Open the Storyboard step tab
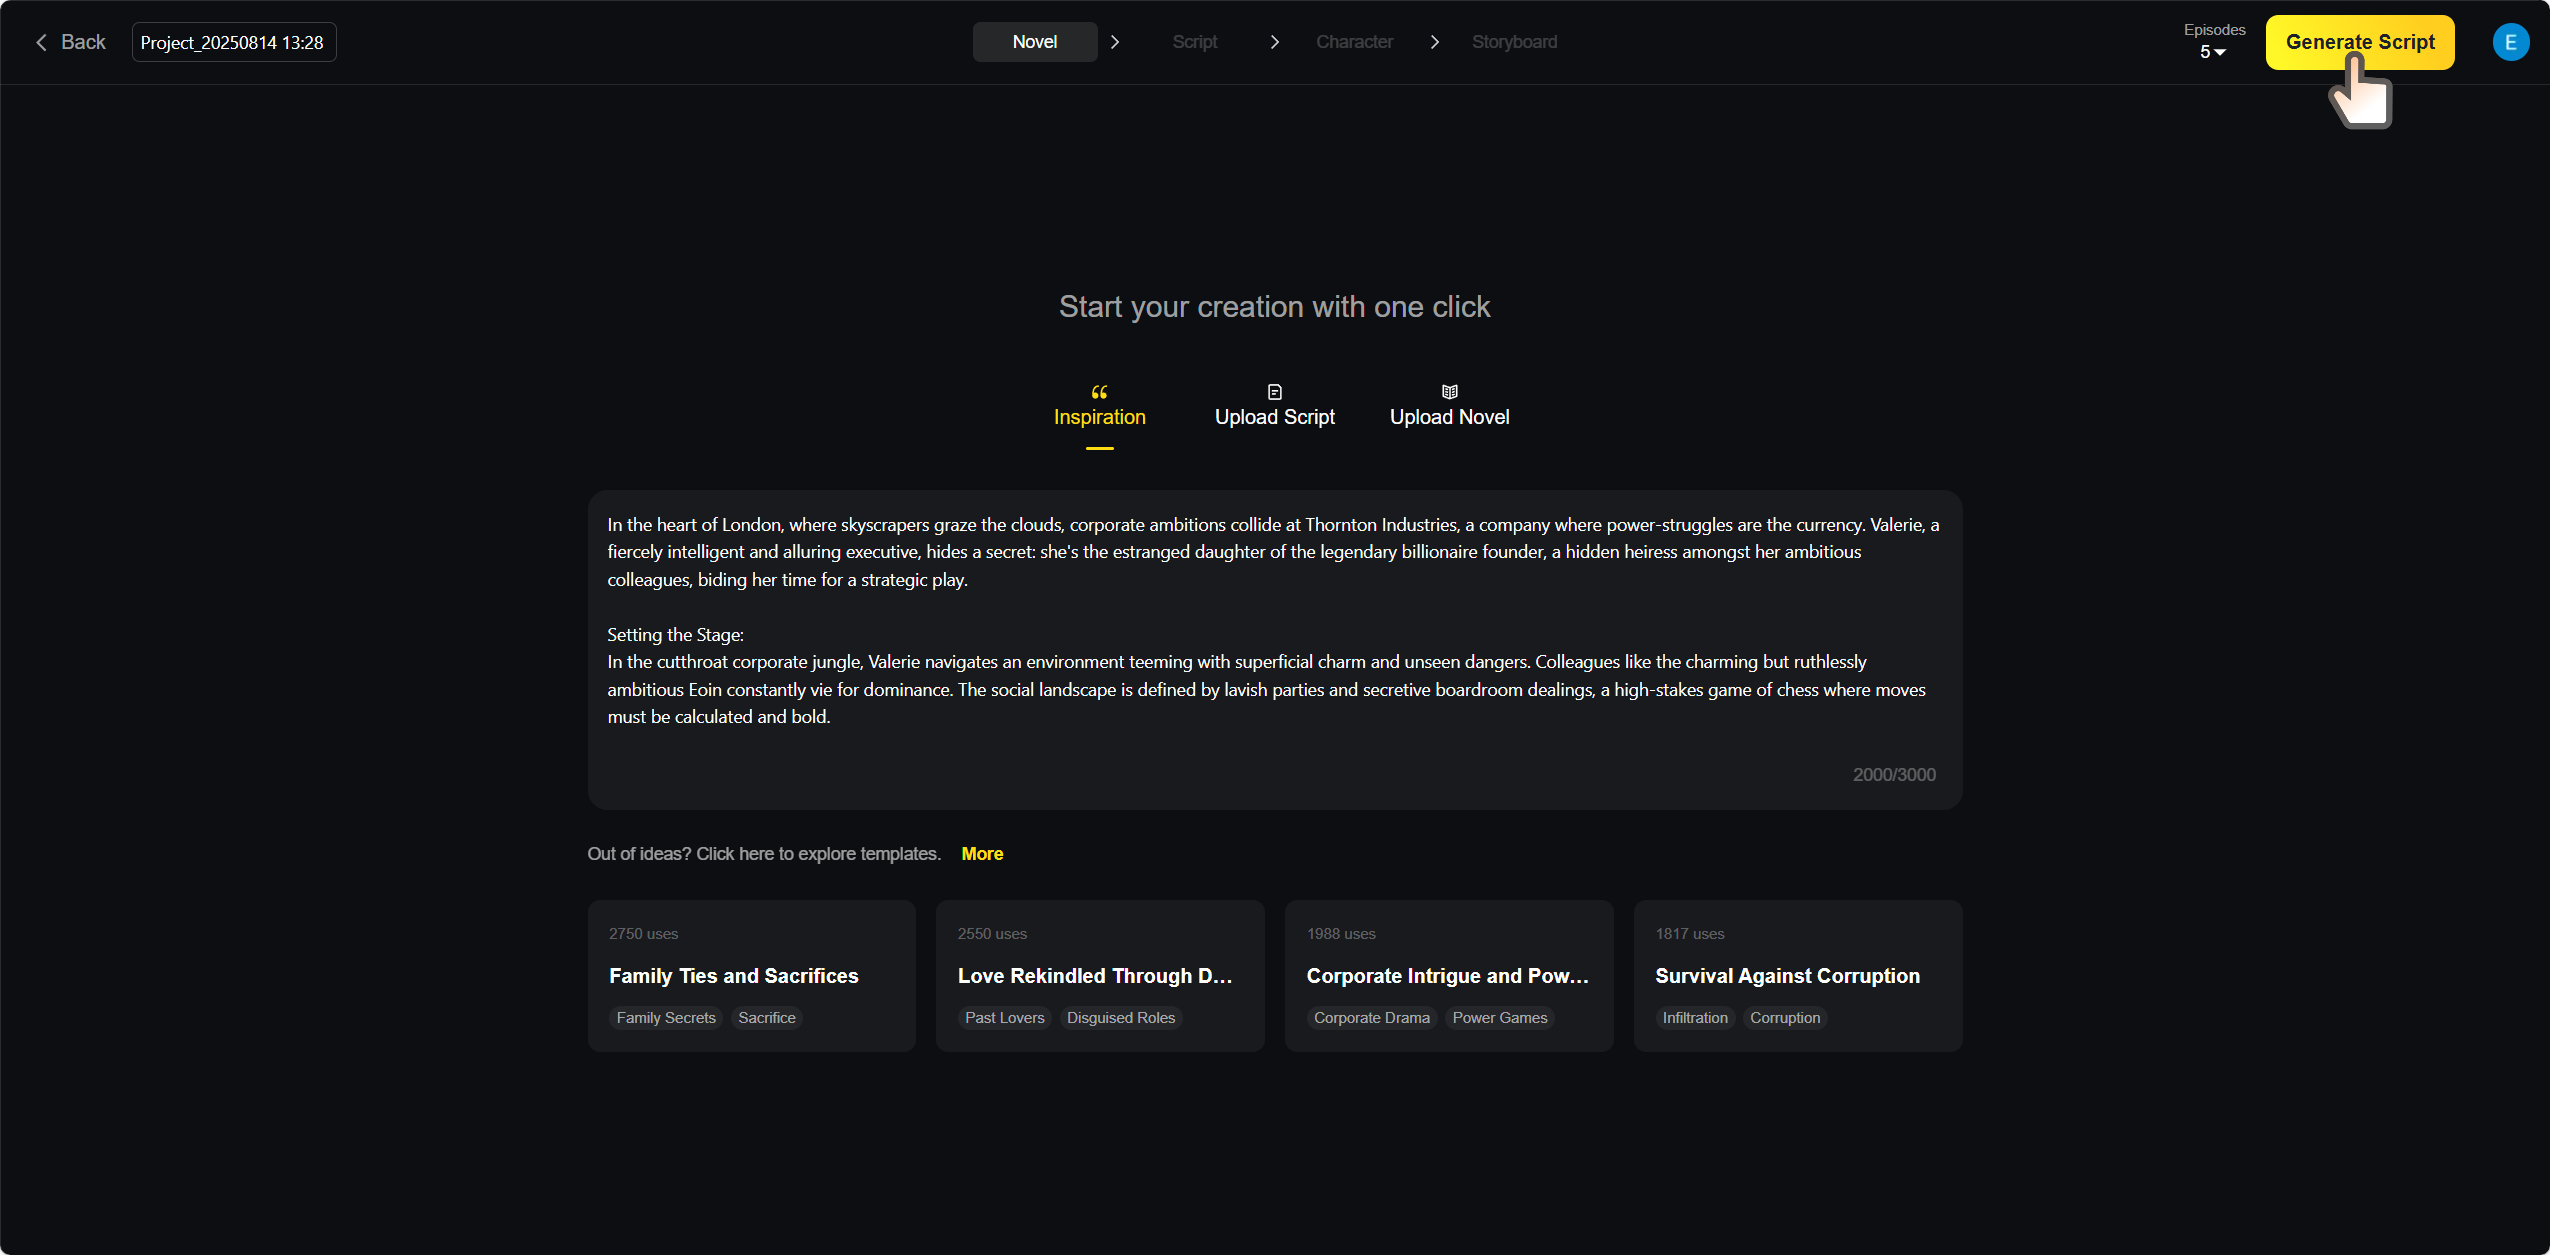2550x1255 pixels. coord(1514,42)
